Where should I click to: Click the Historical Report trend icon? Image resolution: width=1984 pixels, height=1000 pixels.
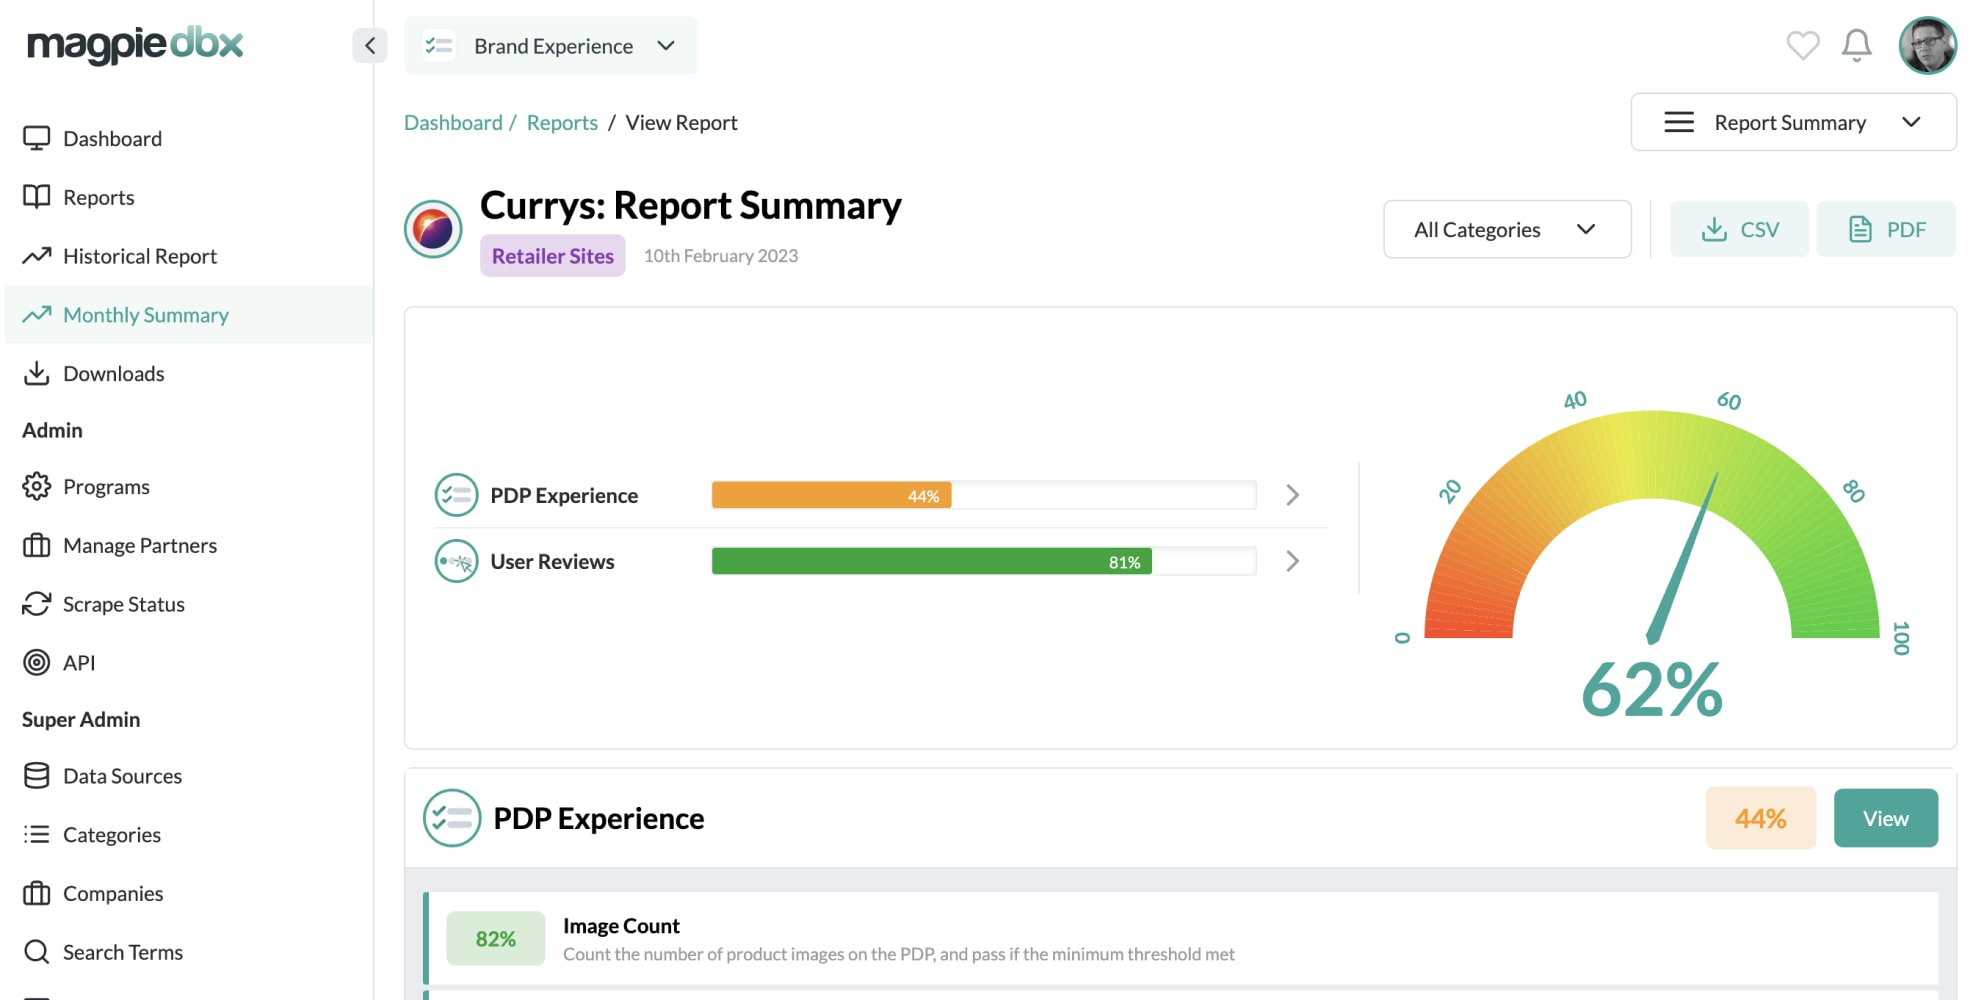click(37, 256)
